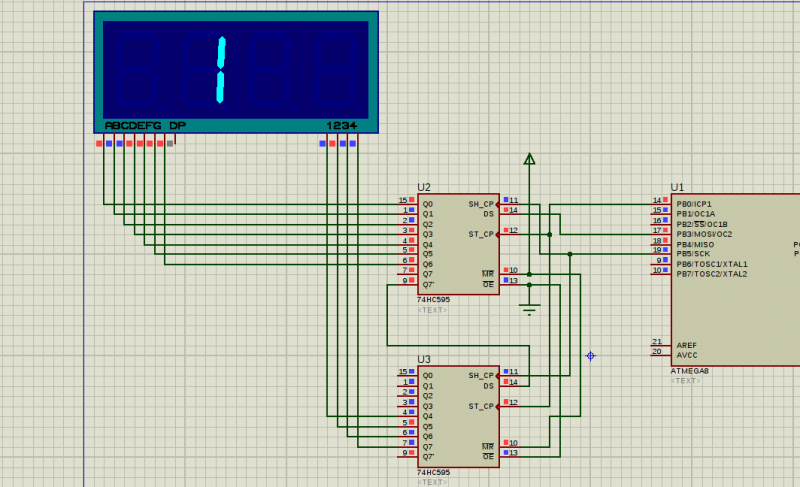Image resolution: width=800 pixels, height=487 pixels.
Task: Click the AVCC pin label on U1
Action: [687, 355]
